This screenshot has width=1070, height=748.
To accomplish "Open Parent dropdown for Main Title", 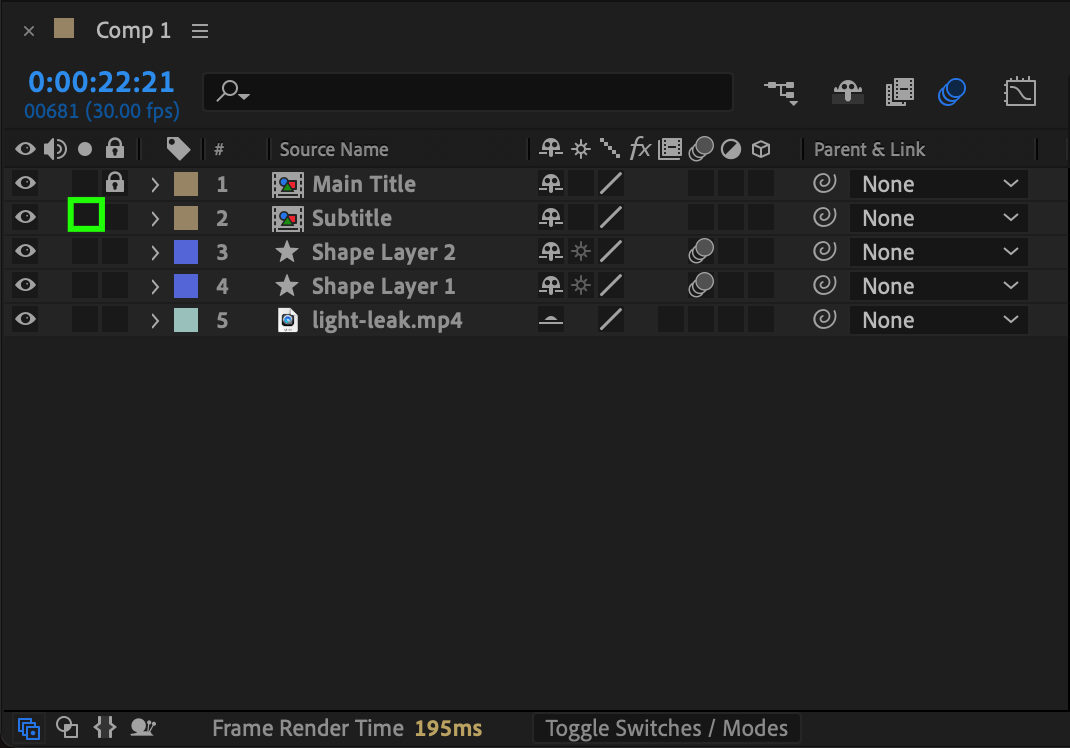I will point(938,184).
